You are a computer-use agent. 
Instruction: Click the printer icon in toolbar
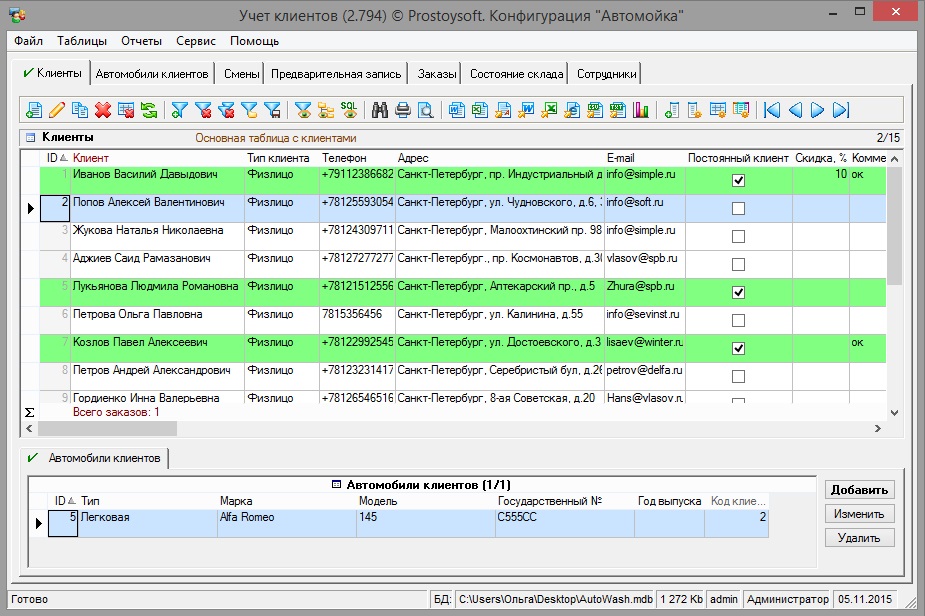[x=403, y=110]
